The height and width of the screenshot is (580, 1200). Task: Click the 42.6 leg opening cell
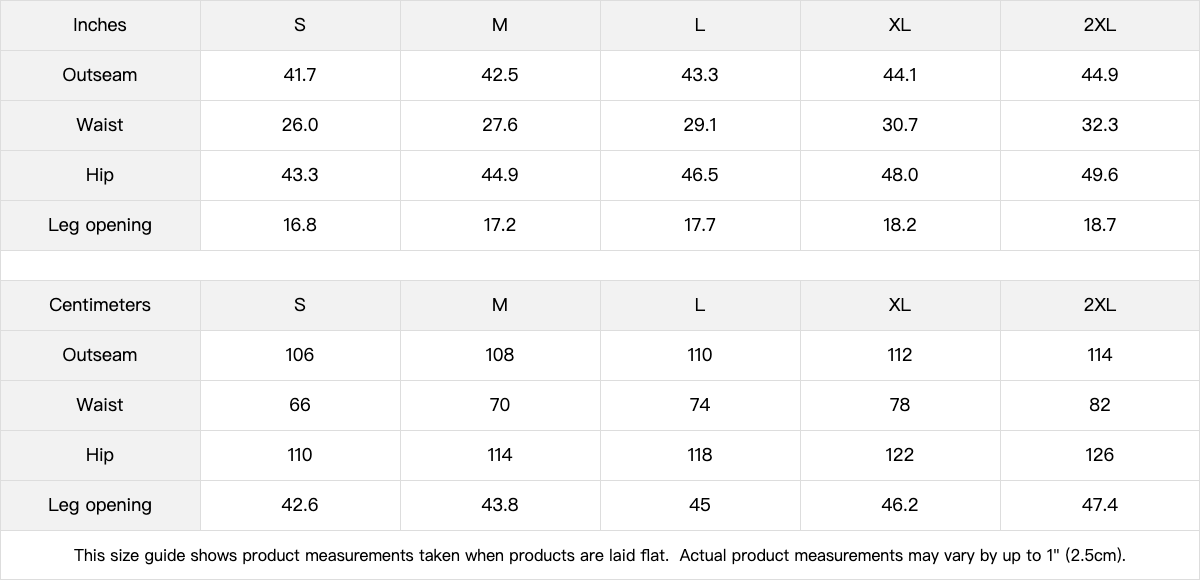[x=300, y=505]
